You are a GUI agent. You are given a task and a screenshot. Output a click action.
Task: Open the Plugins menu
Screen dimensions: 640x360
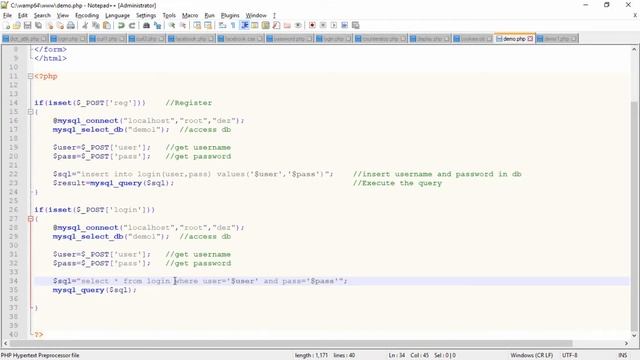point(230,16)
